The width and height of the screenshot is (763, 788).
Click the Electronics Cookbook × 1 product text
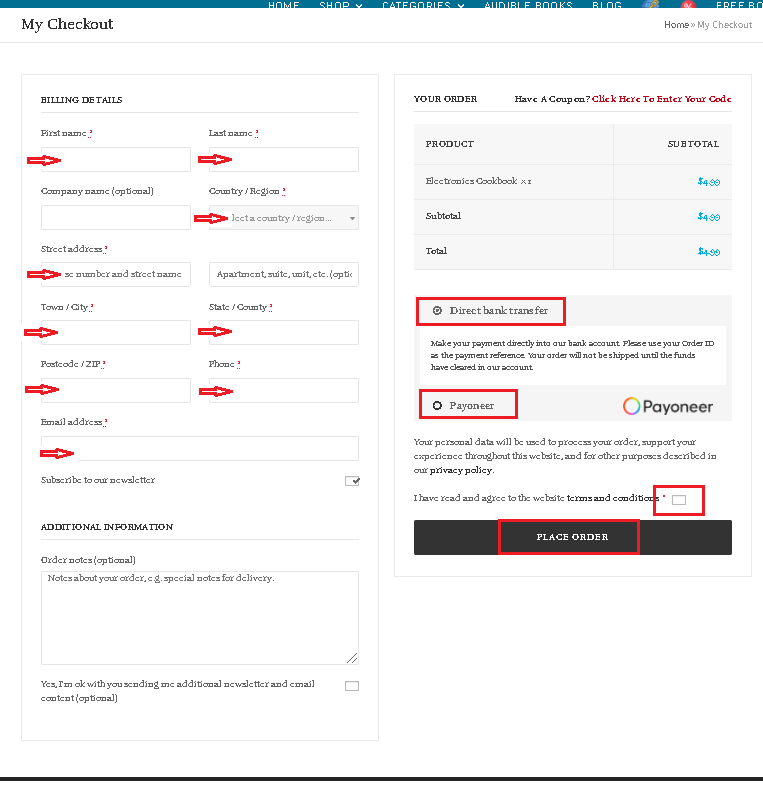479,181
